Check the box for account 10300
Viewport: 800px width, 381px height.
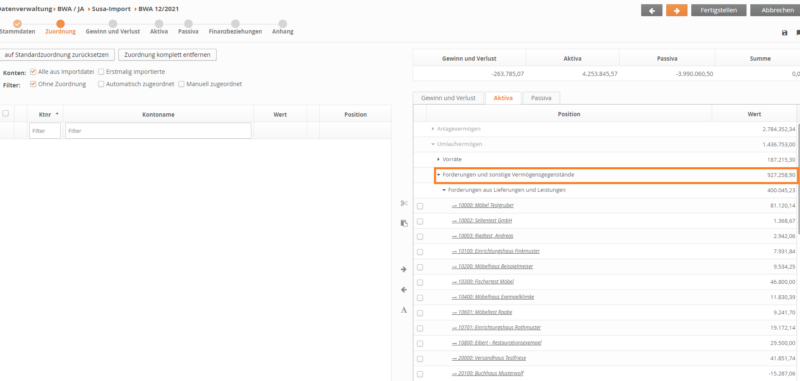click(420, 282)
